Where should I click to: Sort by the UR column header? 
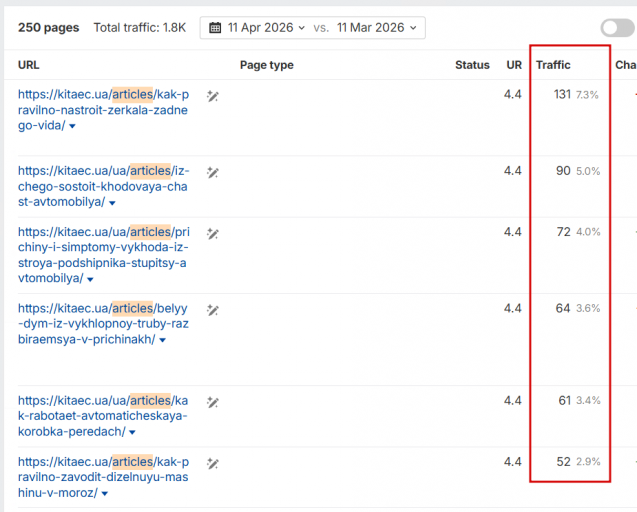[514, 65]
